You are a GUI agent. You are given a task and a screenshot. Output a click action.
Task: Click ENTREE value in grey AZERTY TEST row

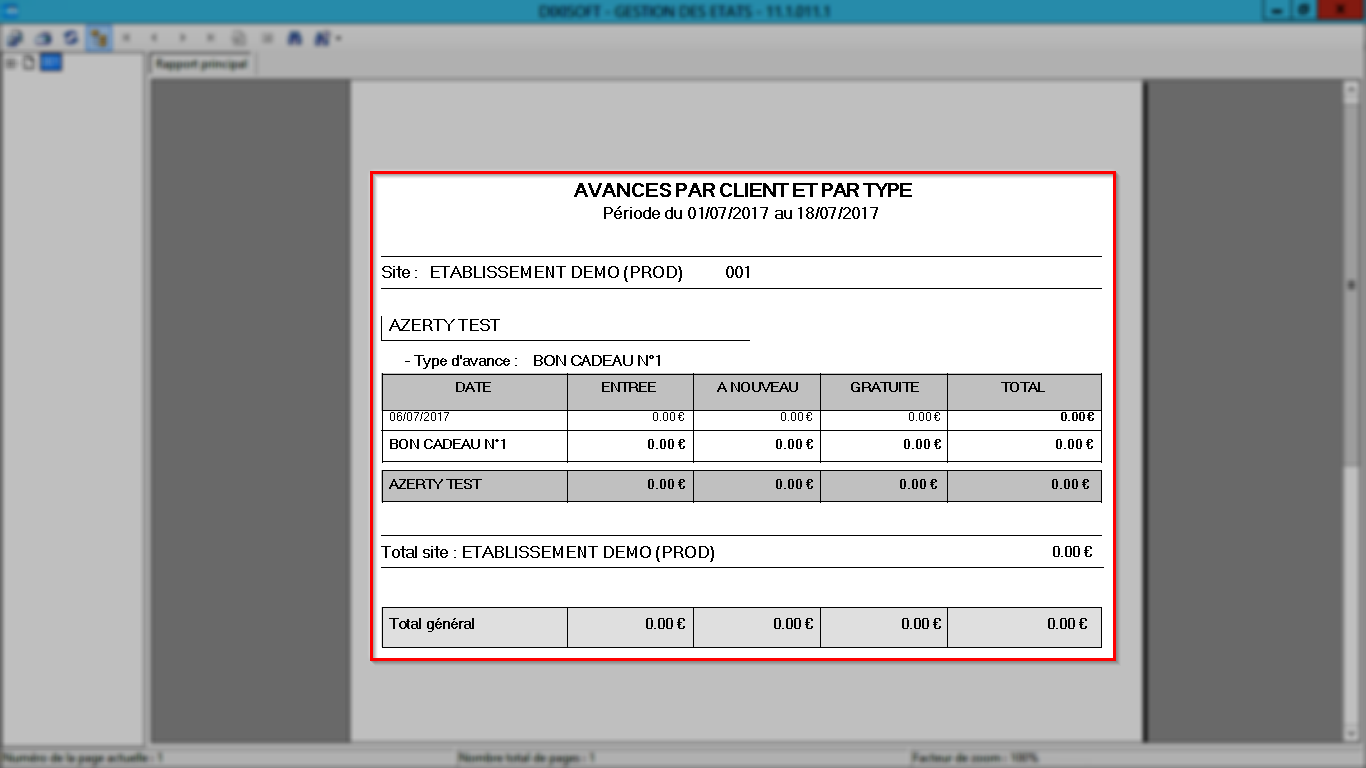coord(666,484)
